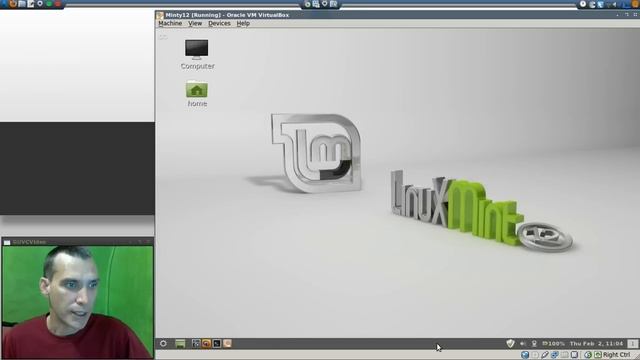The width and height of the screenshot is (640, 360).
Task: Click the button at far right of guest panel
Action: point(633,343)
